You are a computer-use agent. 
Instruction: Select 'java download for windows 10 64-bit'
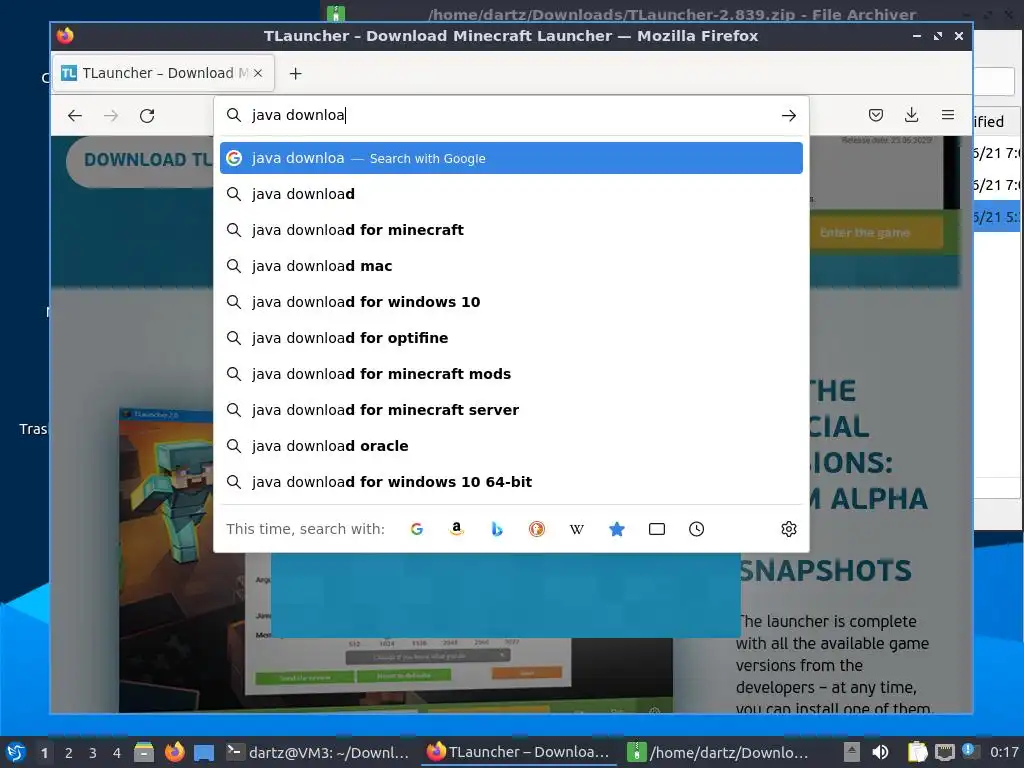(511, 481)
